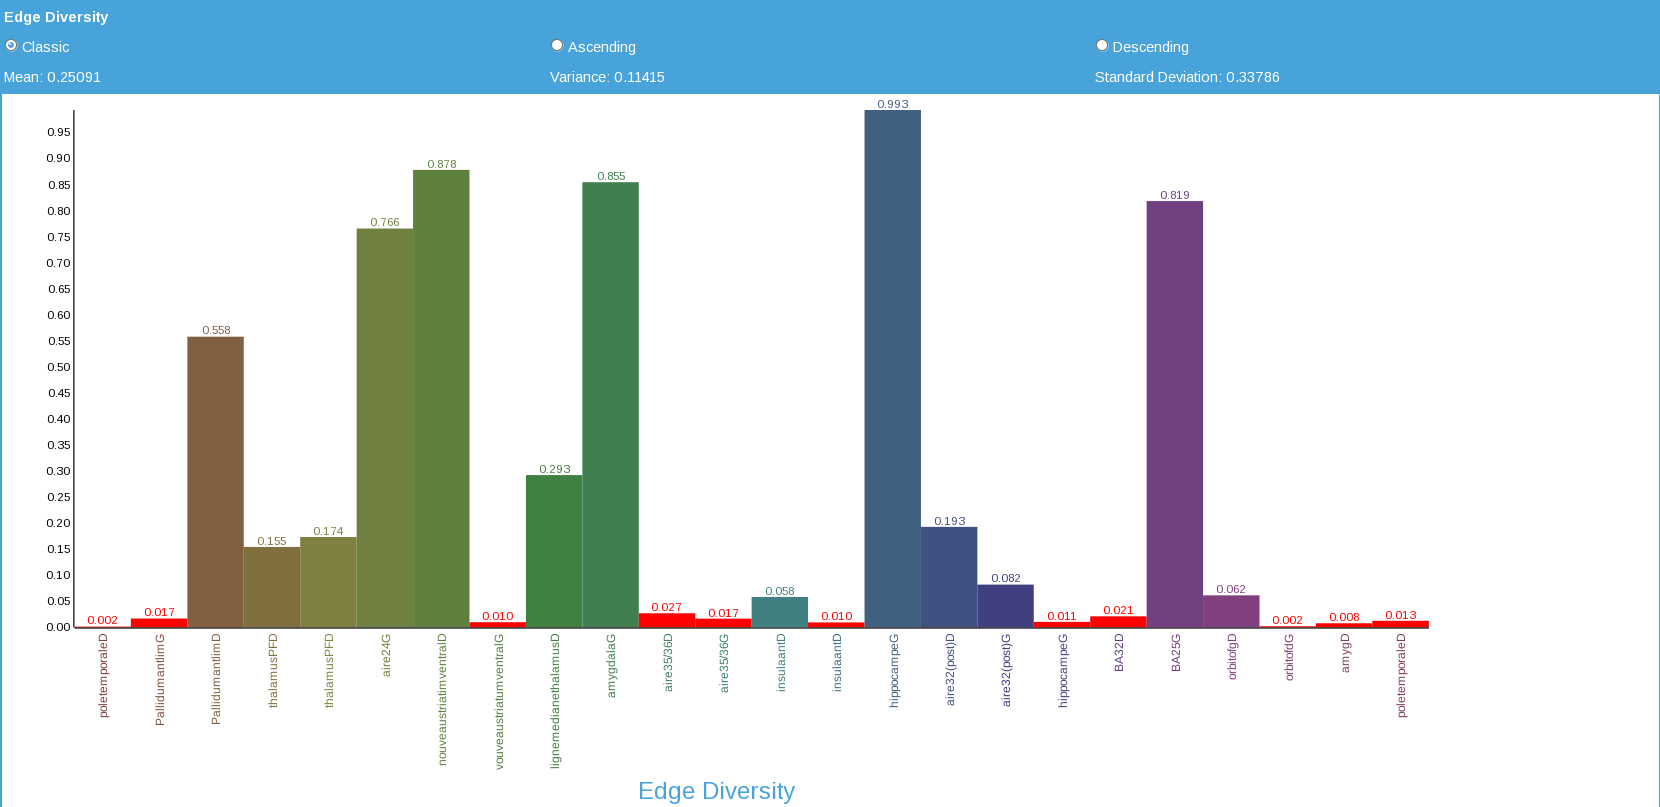Select the Ascending sort radio button
The height and width of the screenshot is (807, 1660).
557,46
